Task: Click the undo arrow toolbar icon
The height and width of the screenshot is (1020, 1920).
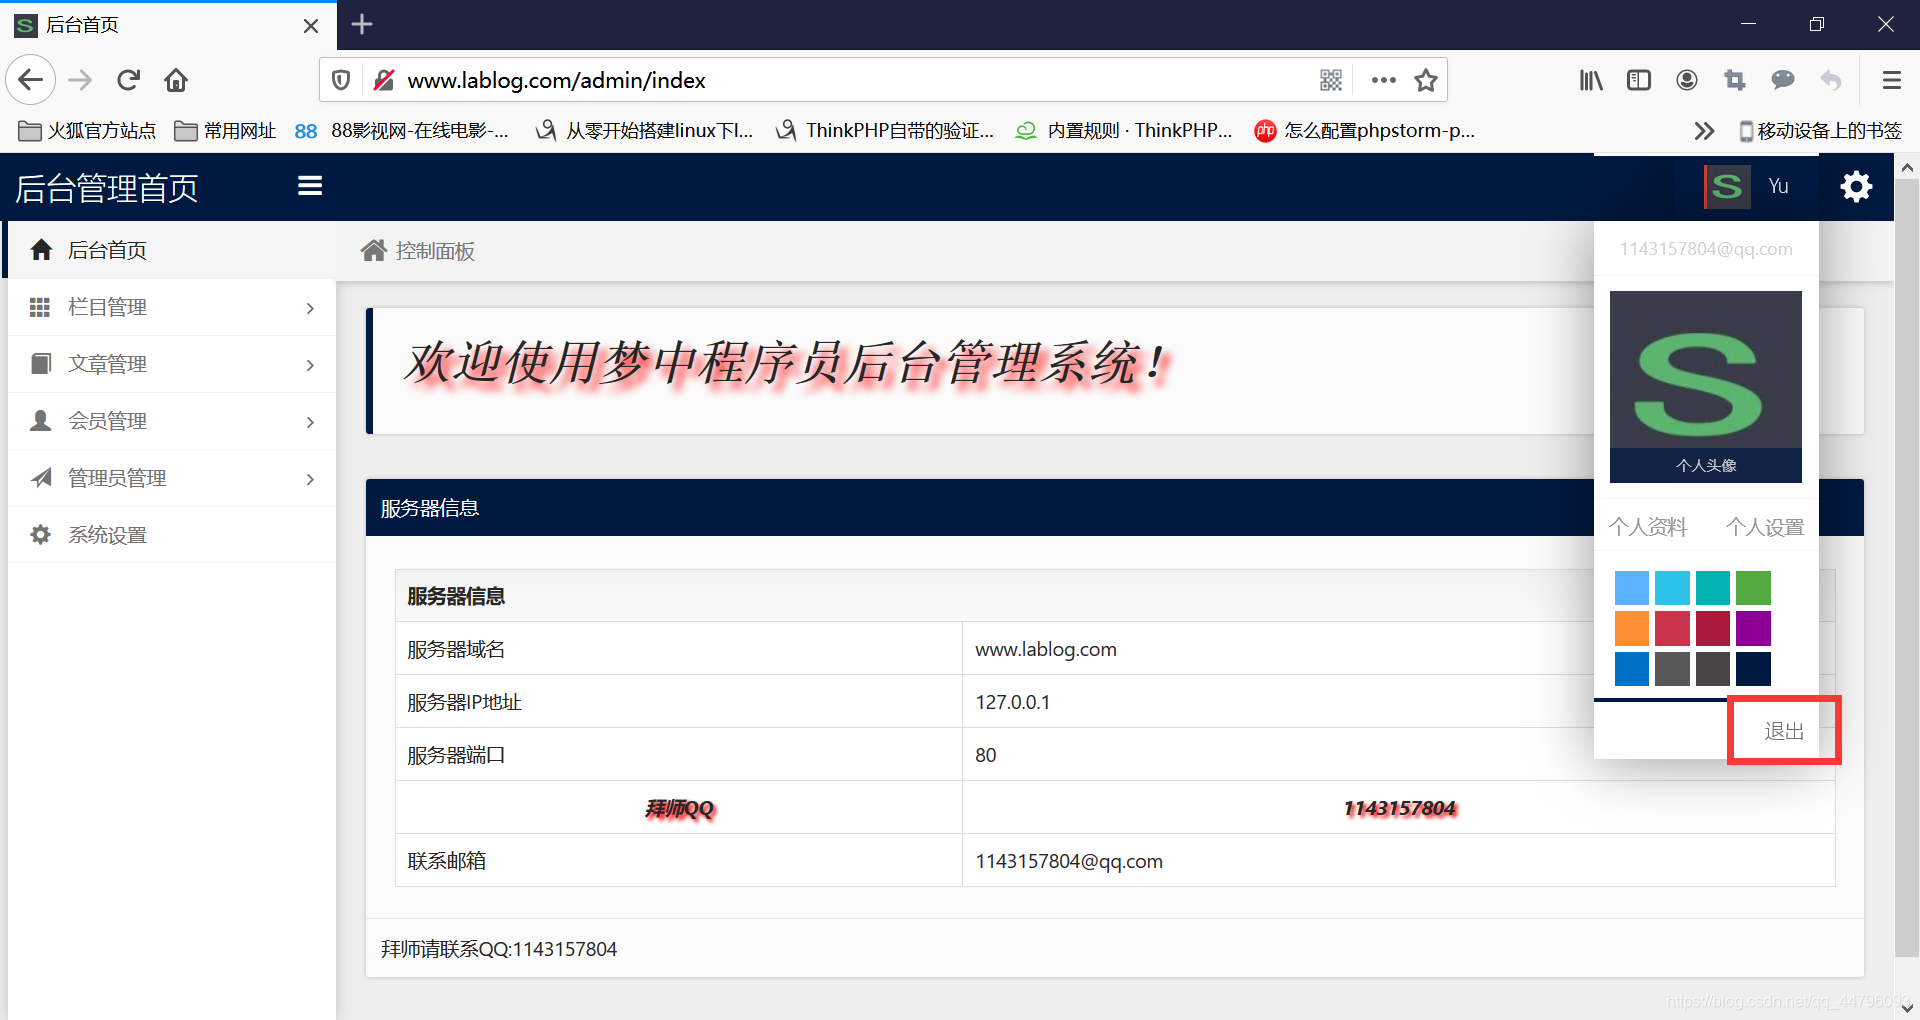Action: pyautogui.click(x=1831, y=80)
